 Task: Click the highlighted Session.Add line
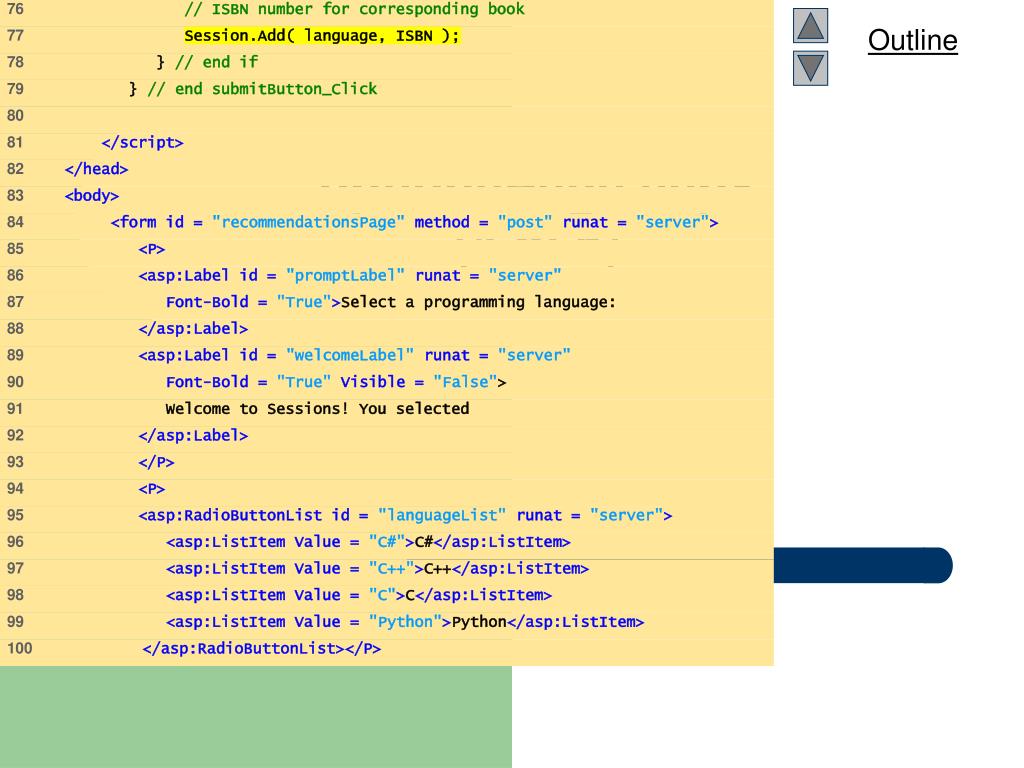321,35
